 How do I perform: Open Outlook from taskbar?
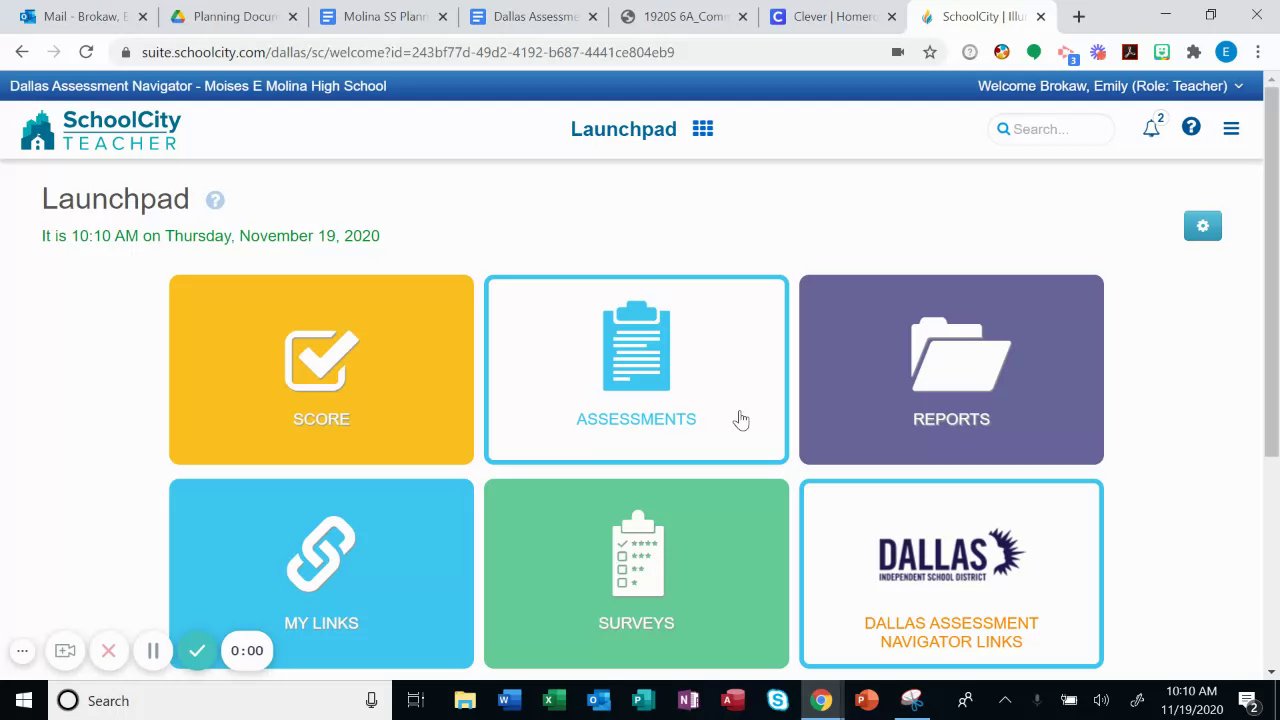point(599,701)
